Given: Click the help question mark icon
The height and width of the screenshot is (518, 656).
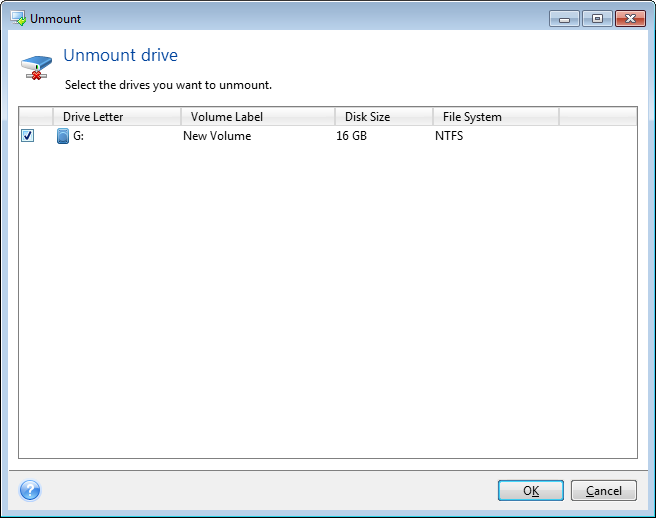Looking at the screenshot, I should (29, 490).
